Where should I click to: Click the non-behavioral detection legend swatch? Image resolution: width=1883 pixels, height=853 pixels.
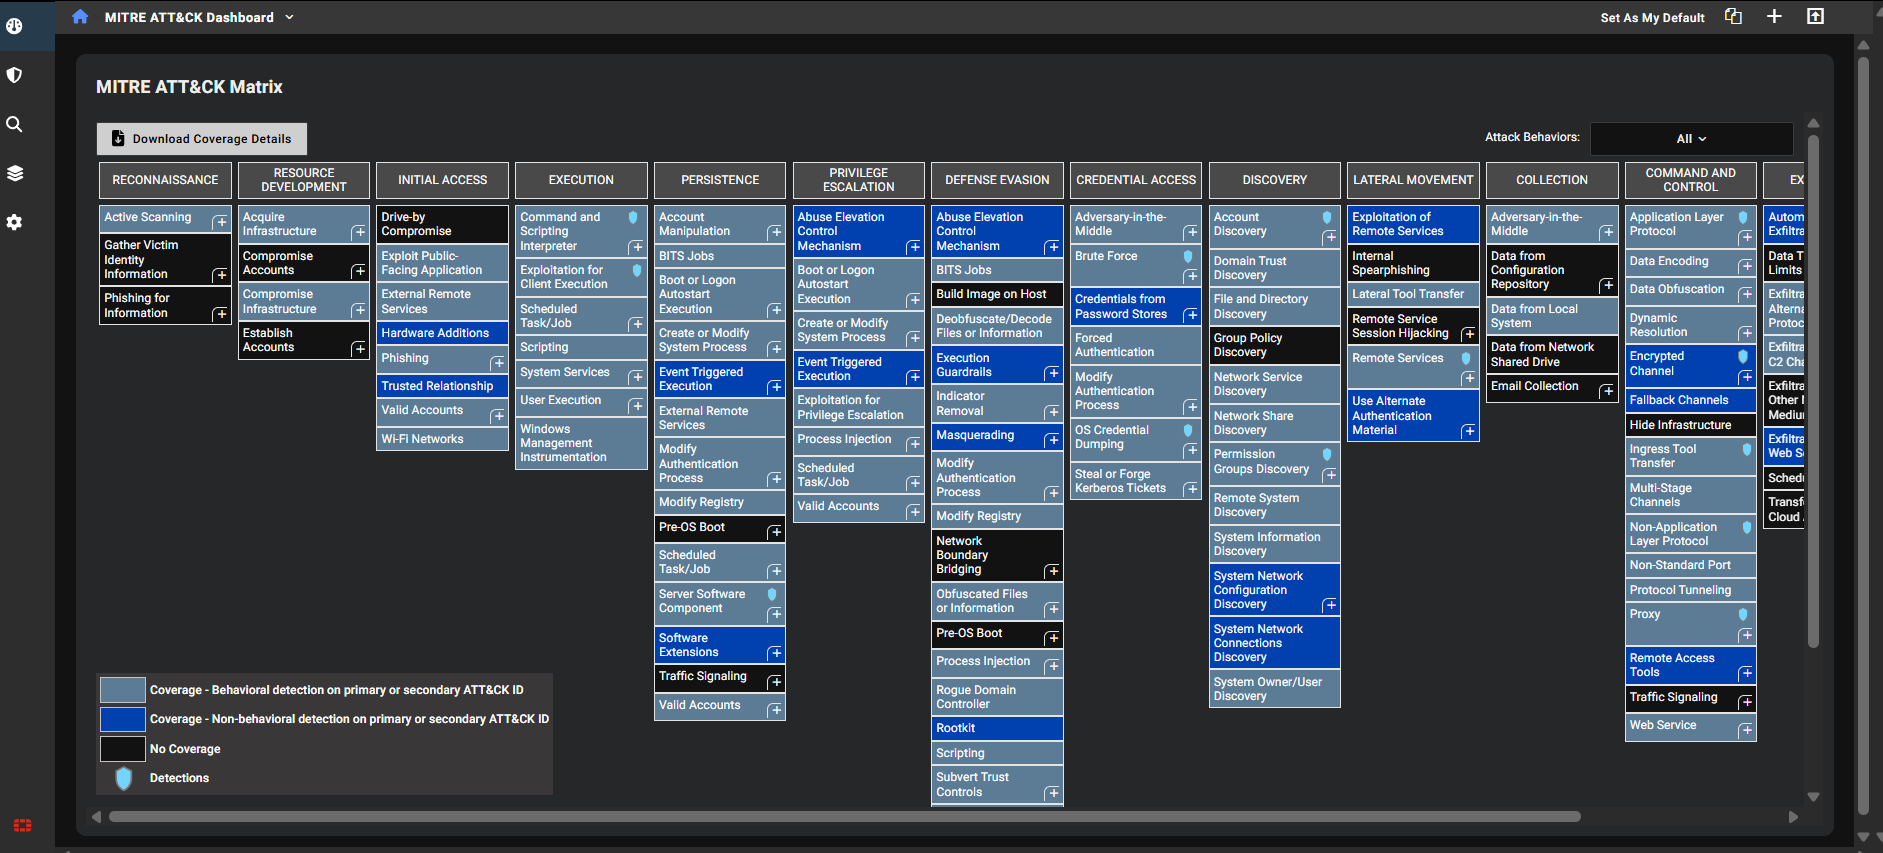tap(123, 719)
